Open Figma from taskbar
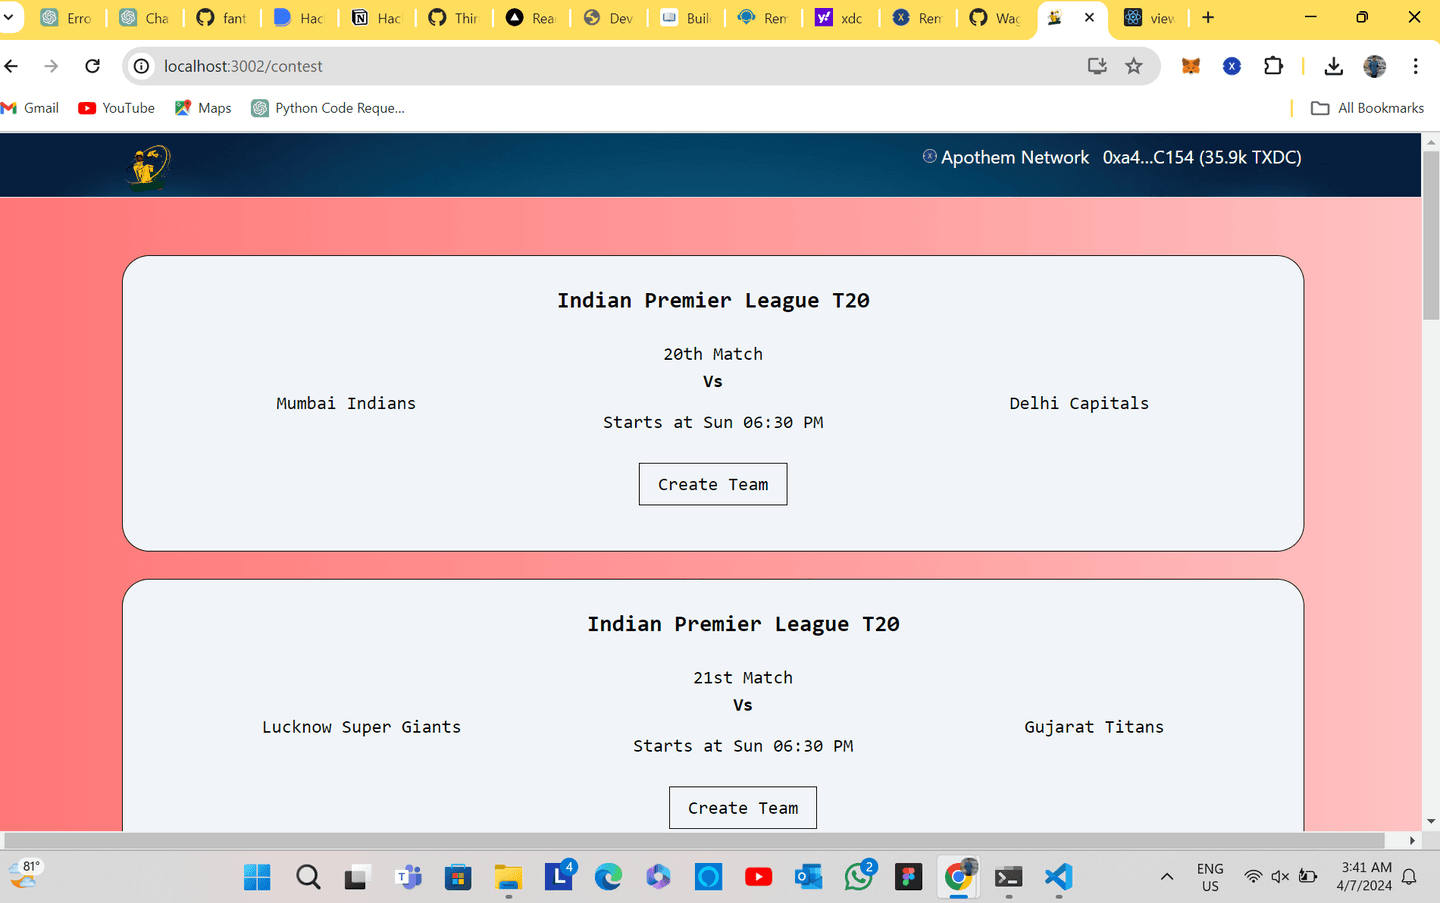1440x903 pixels. pyautogui.click(x=908, y=877)
